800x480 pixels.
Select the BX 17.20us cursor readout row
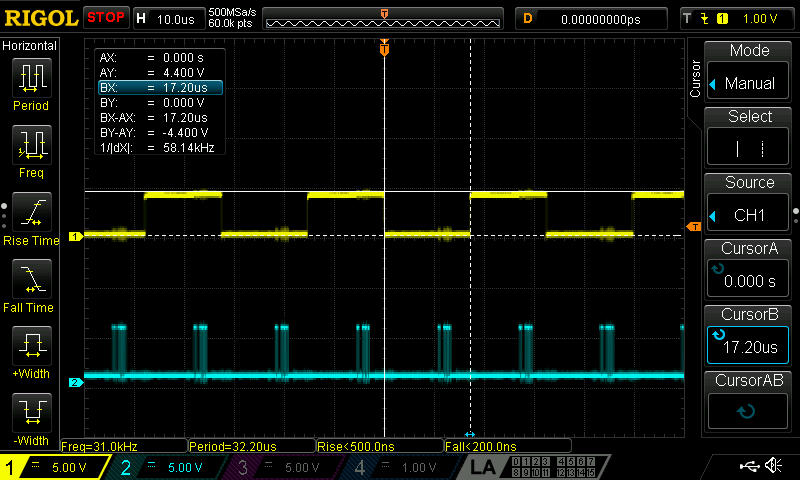160,88
